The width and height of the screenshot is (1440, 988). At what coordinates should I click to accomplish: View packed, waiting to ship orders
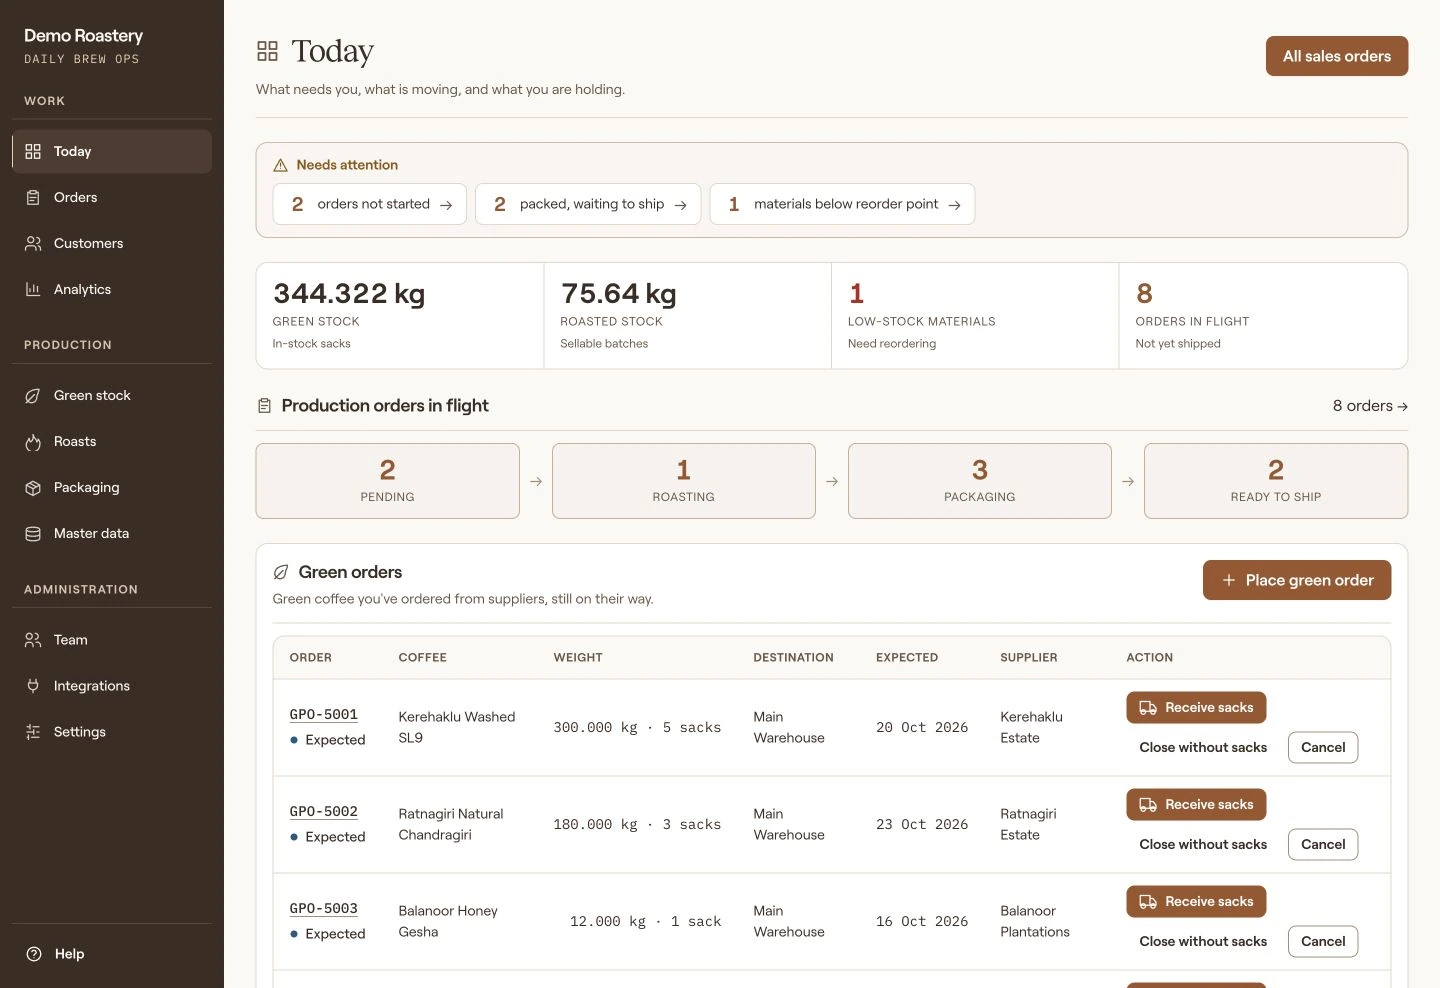(x=588, y=204)
